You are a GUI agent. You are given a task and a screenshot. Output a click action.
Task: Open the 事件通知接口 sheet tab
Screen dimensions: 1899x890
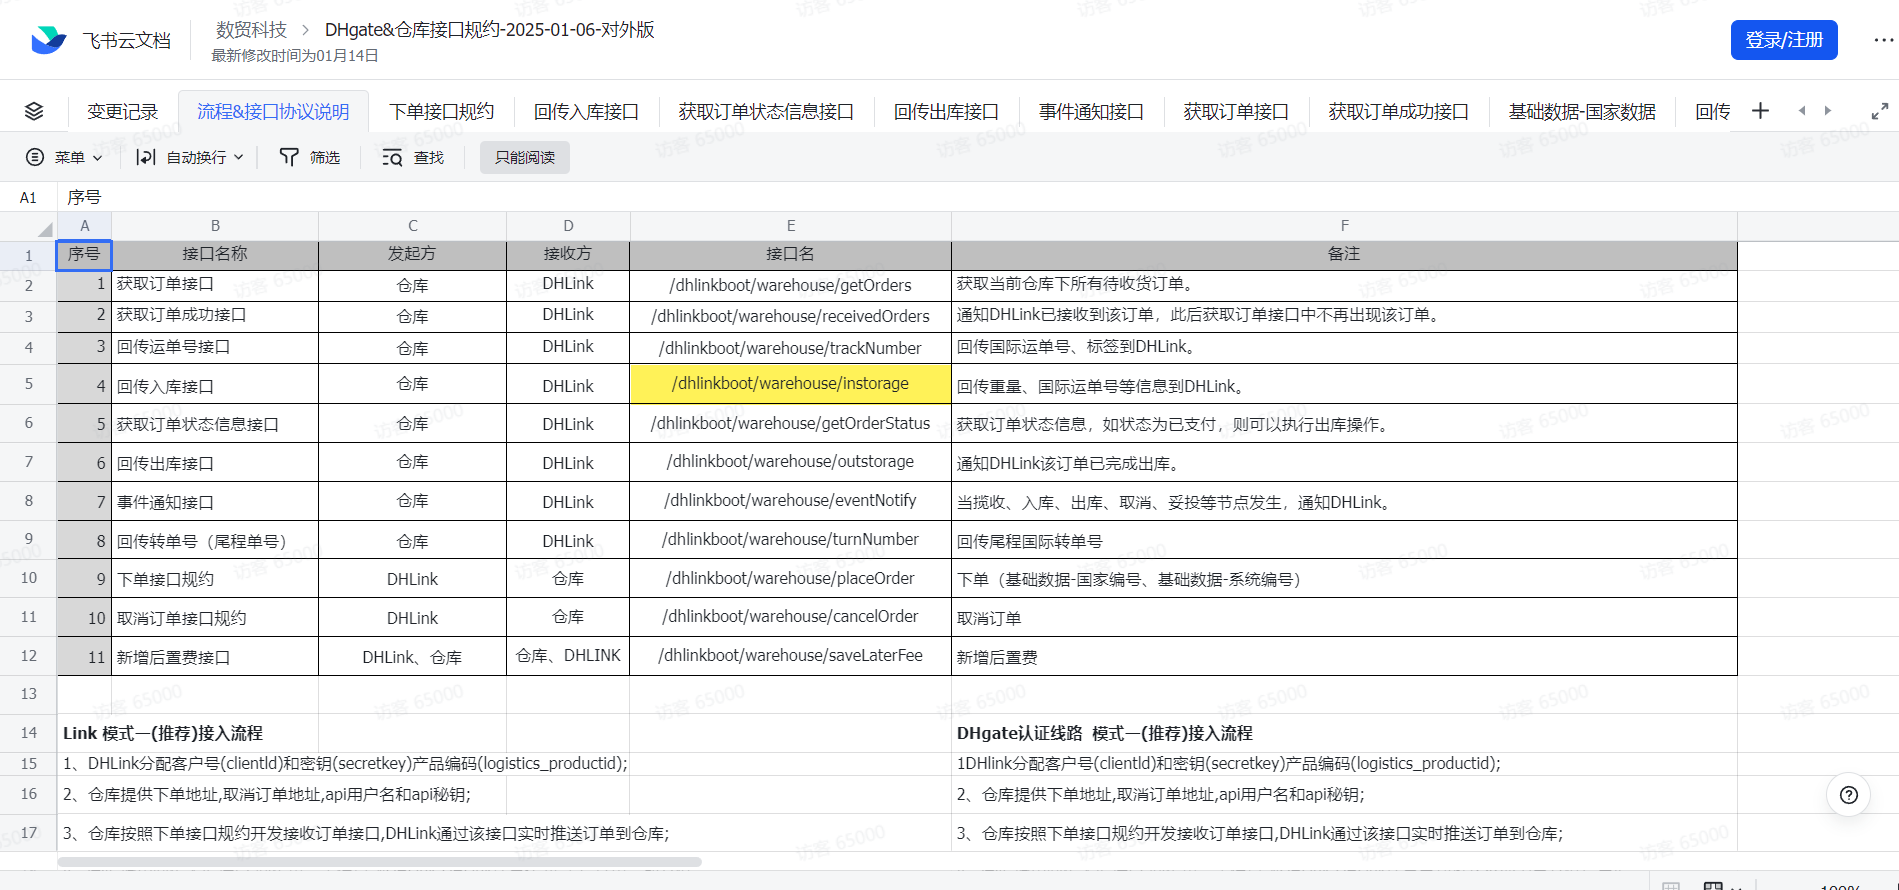(1090, 111)
